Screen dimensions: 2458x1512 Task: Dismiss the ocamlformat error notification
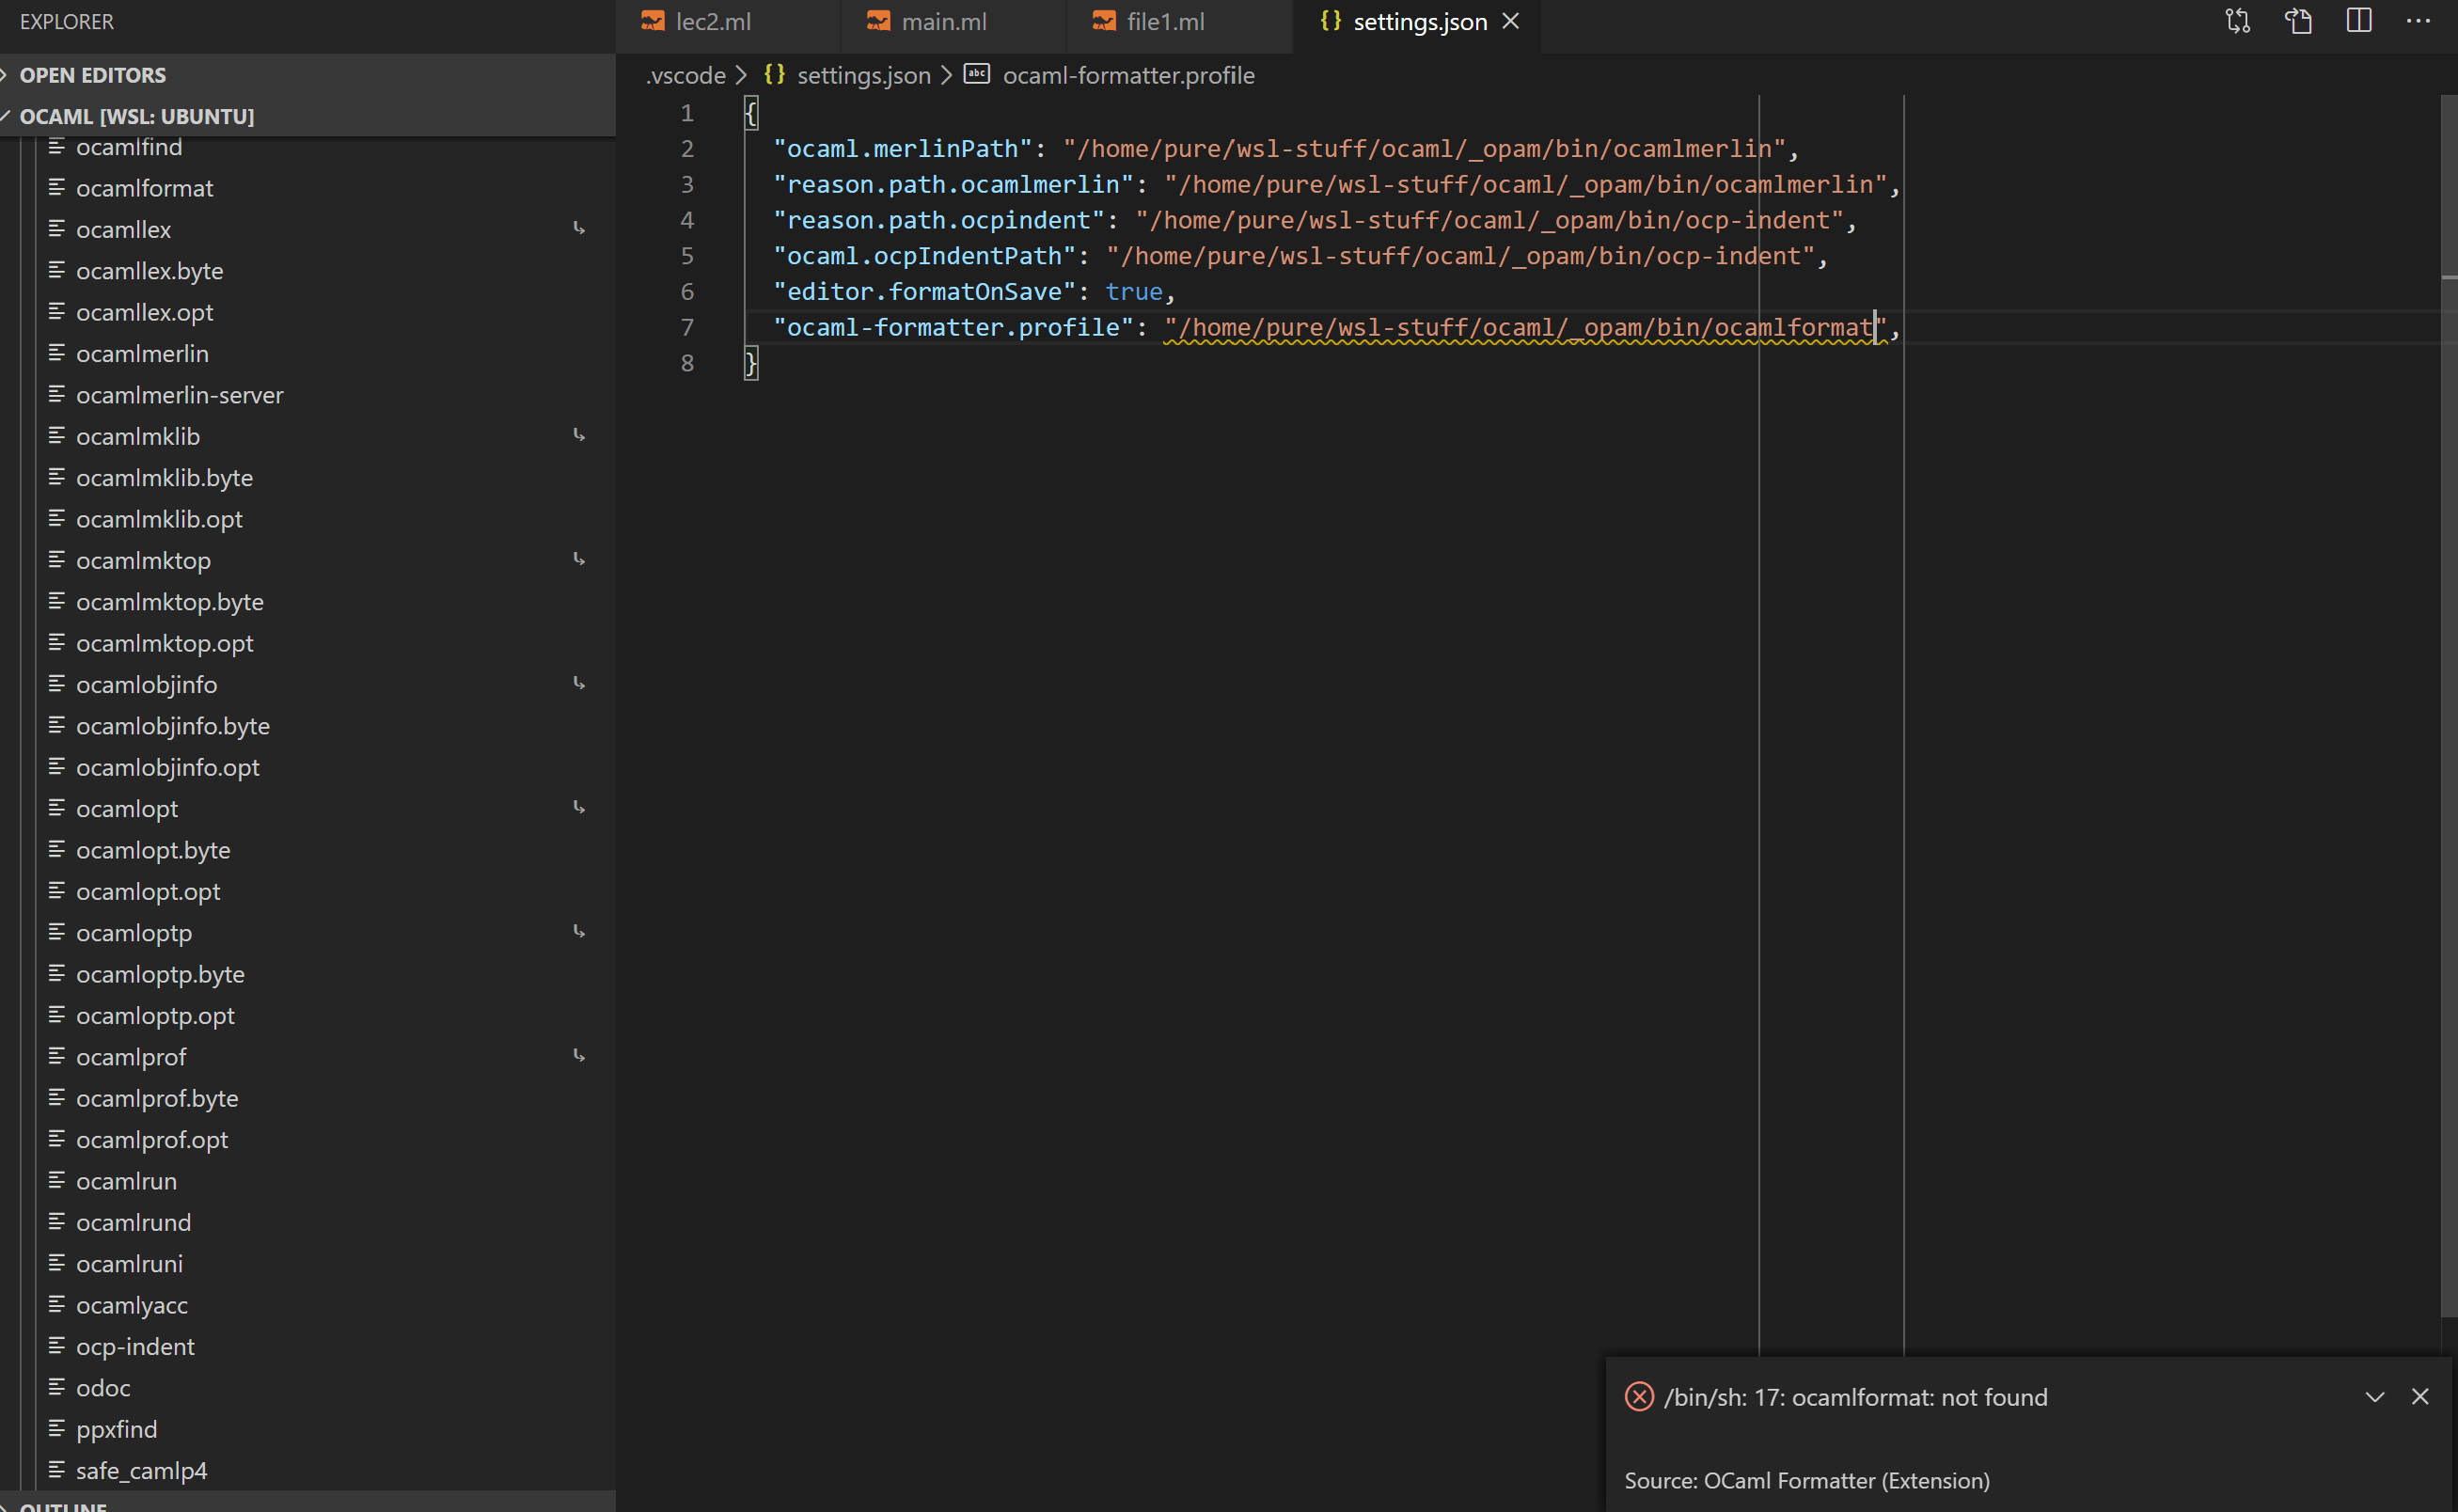click(2422, 1396)
